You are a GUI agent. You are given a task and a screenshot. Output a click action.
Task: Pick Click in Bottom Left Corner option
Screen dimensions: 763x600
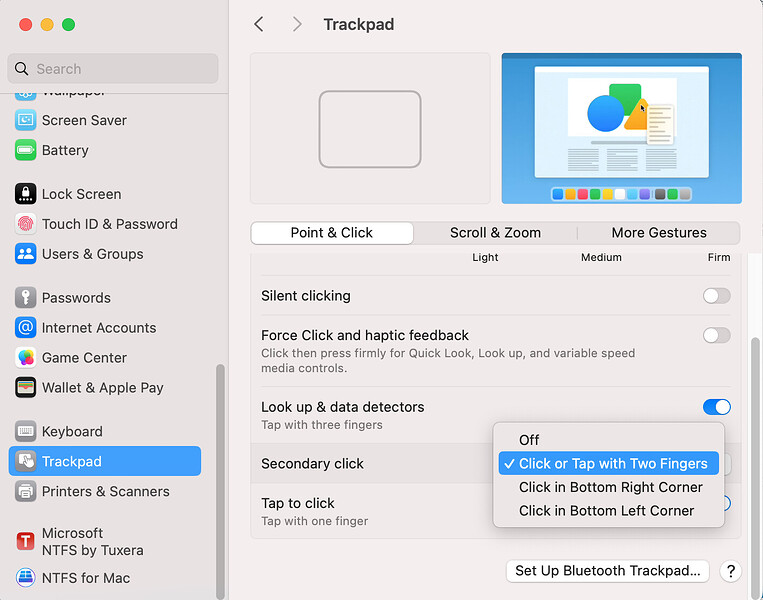[x=606, y=510]
